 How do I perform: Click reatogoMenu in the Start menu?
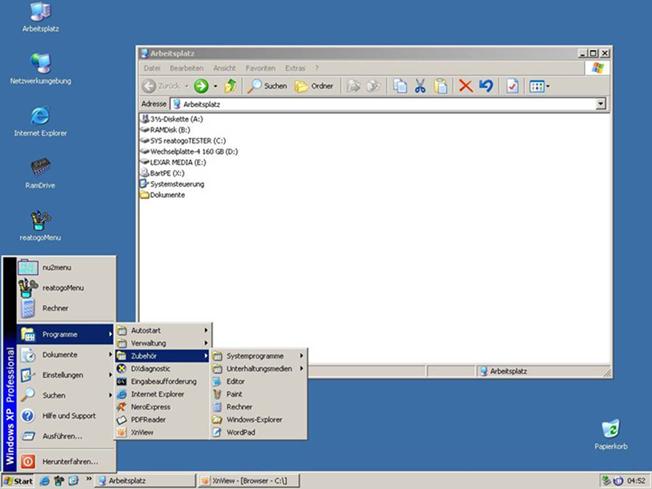tap(66, 288)
